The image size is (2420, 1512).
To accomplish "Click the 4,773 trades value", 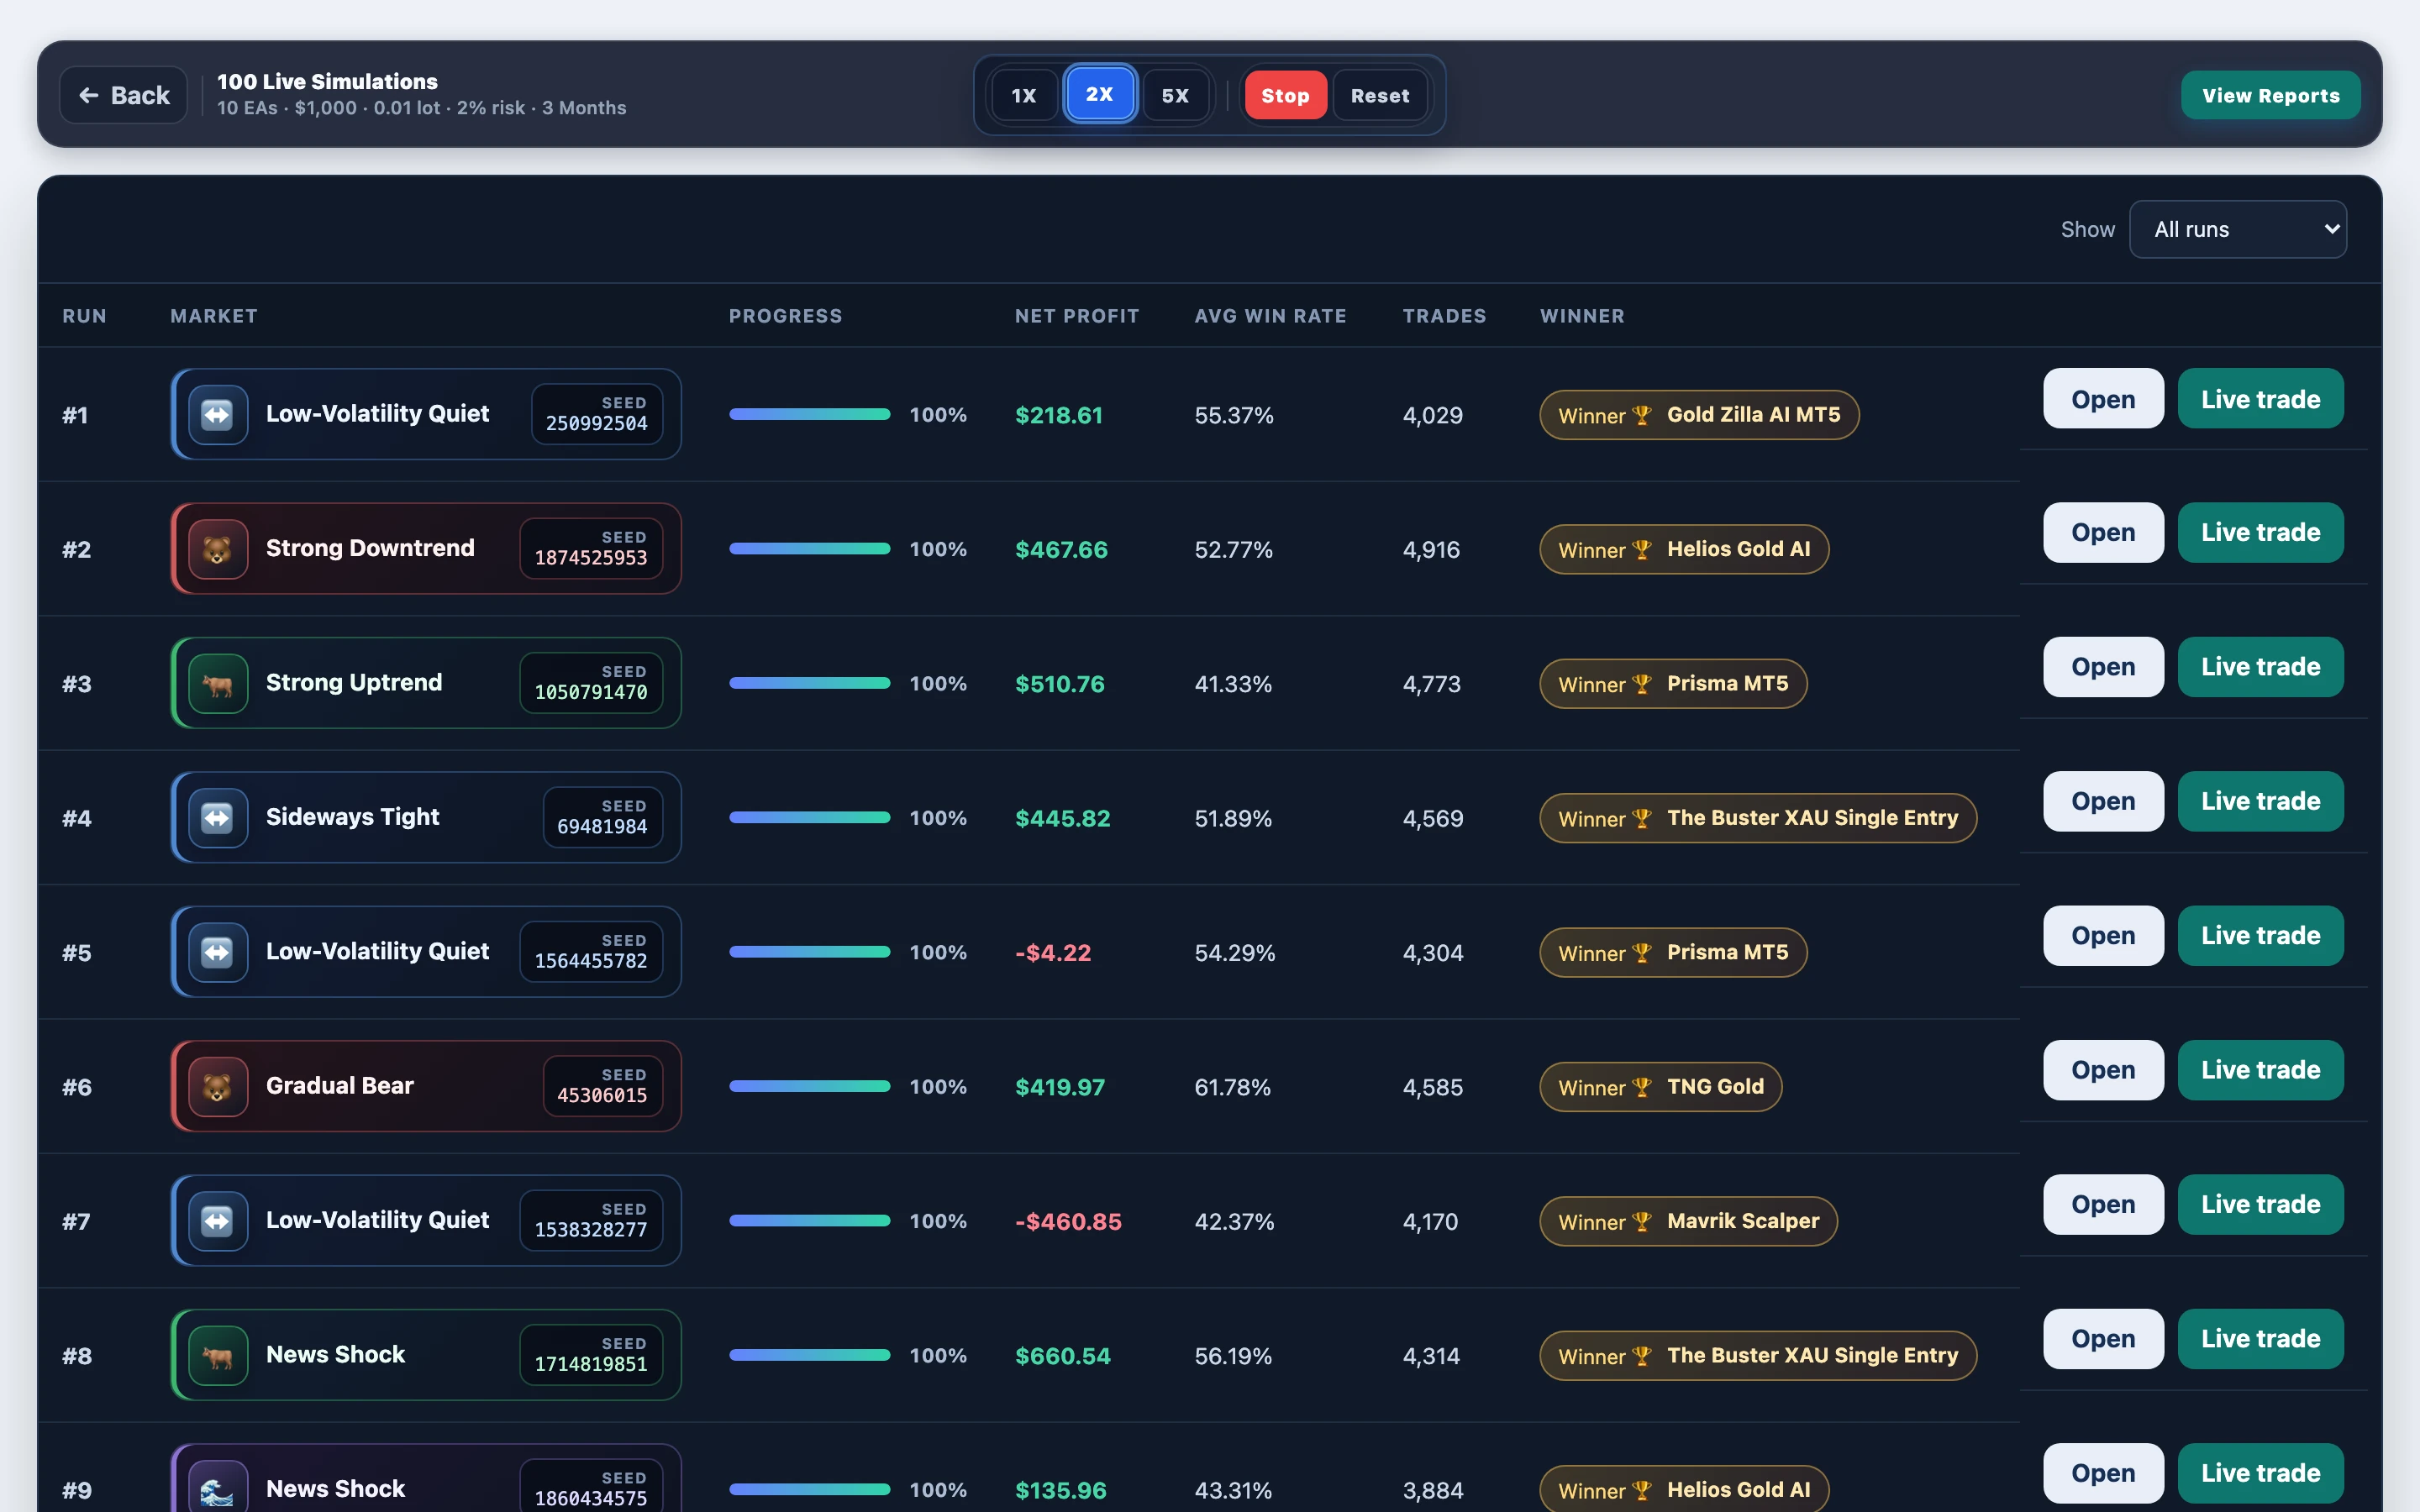I will pyautogui.click(x=1431, y=684).
